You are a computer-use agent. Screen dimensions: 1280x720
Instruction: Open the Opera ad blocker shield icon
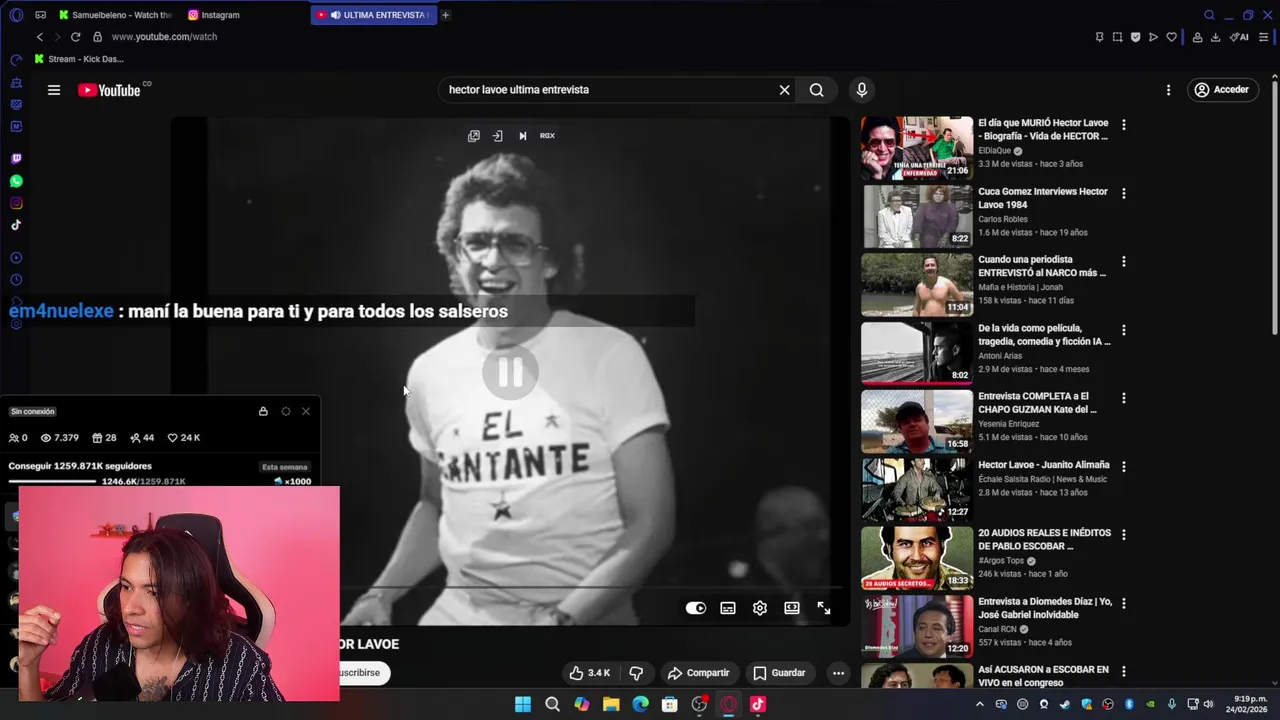point(1135,37)
